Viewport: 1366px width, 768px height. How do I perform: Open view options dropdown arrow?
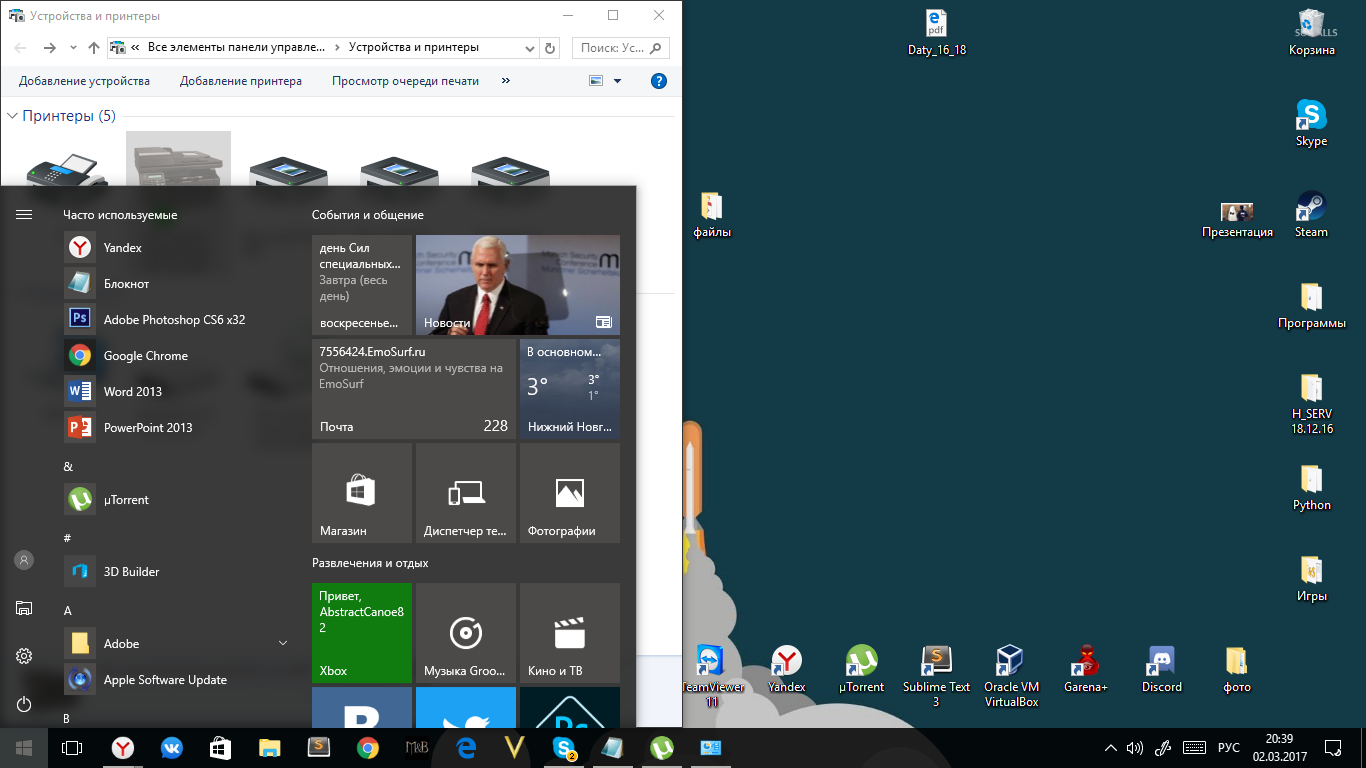click(617, 81)
